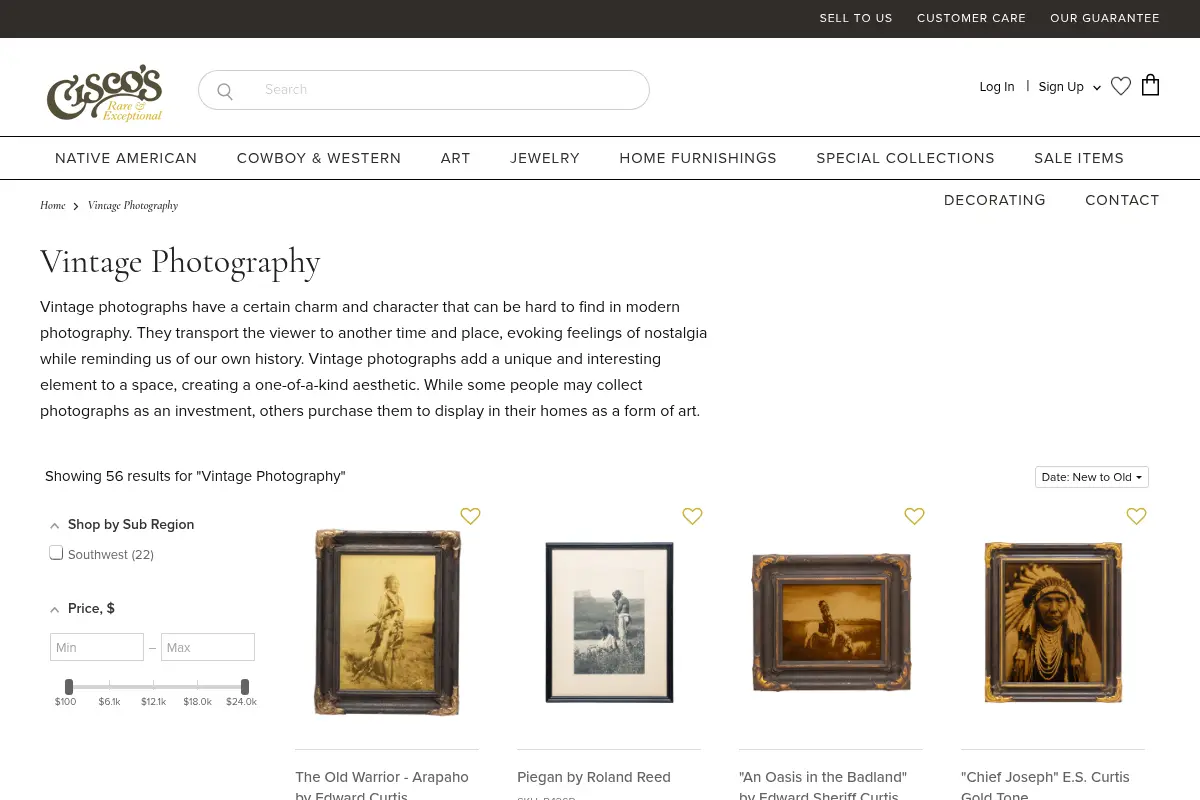Click the maximum price slider handle
This screenshot has height=800, width=1200.
point(245,687)
